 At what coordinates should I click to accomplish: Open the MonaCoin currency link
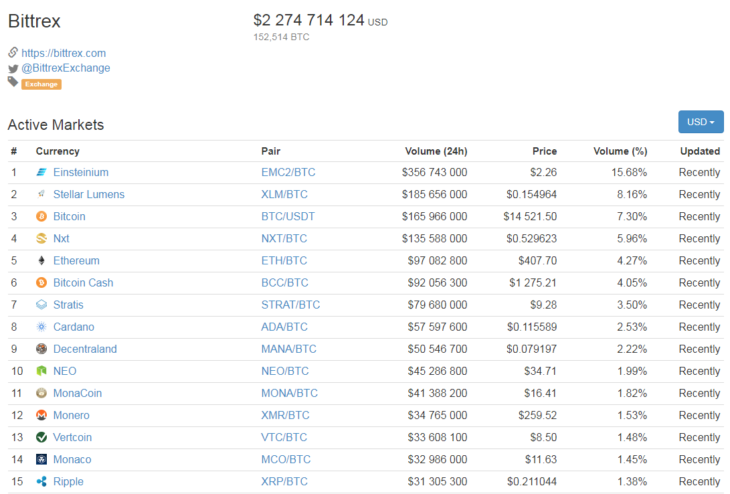(77, 393)
